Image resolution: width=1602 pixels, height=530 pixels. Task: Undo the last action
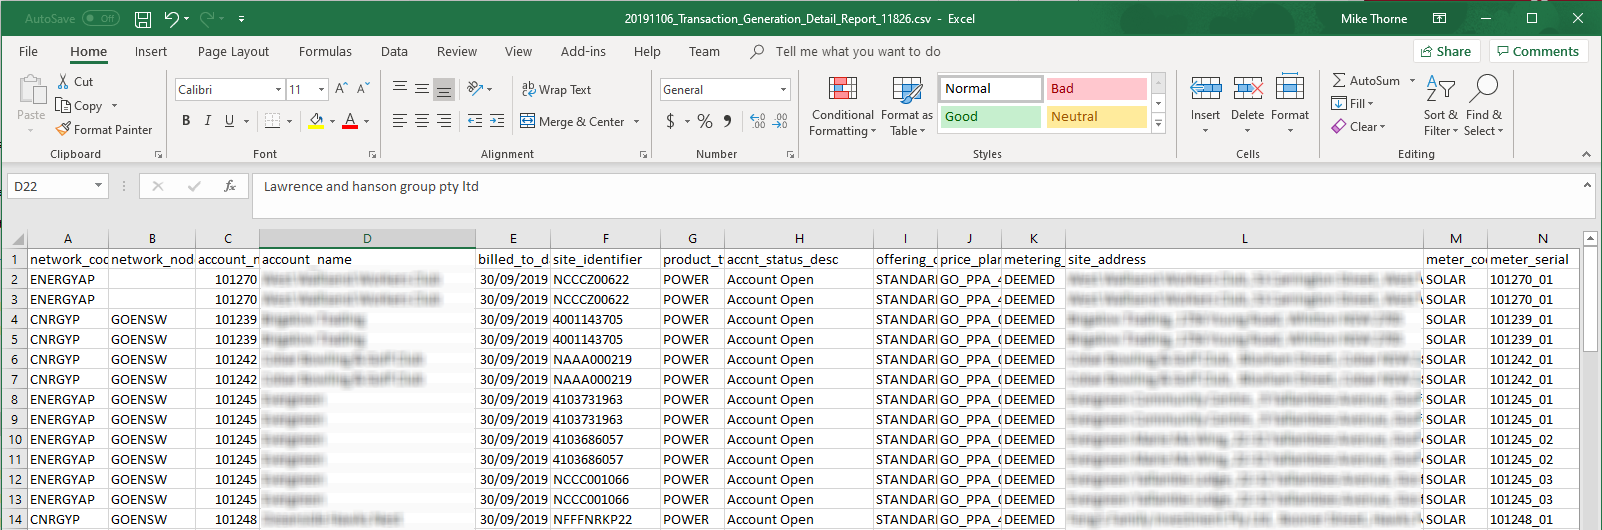171,18
